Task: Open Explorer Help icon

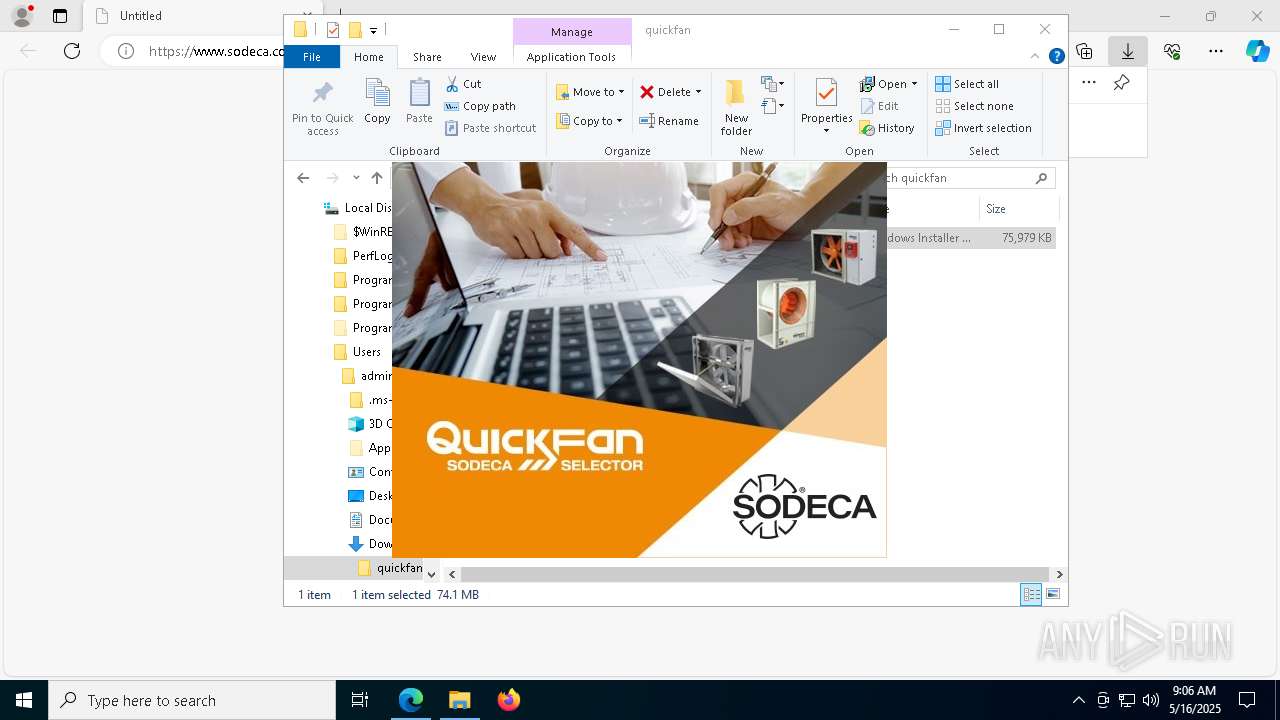Action: [1056, 57]
